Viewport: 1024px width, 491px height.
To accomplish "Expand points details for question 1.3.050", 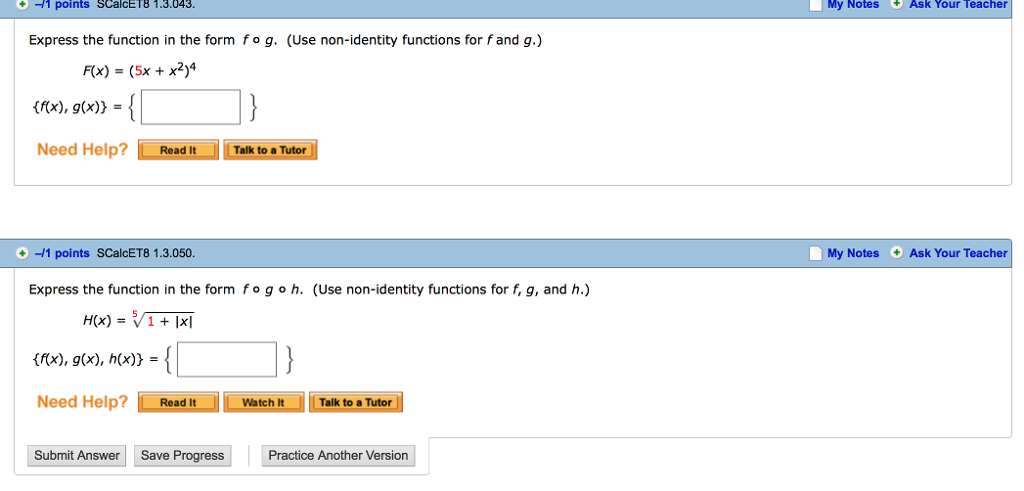I will pos(22,254).
